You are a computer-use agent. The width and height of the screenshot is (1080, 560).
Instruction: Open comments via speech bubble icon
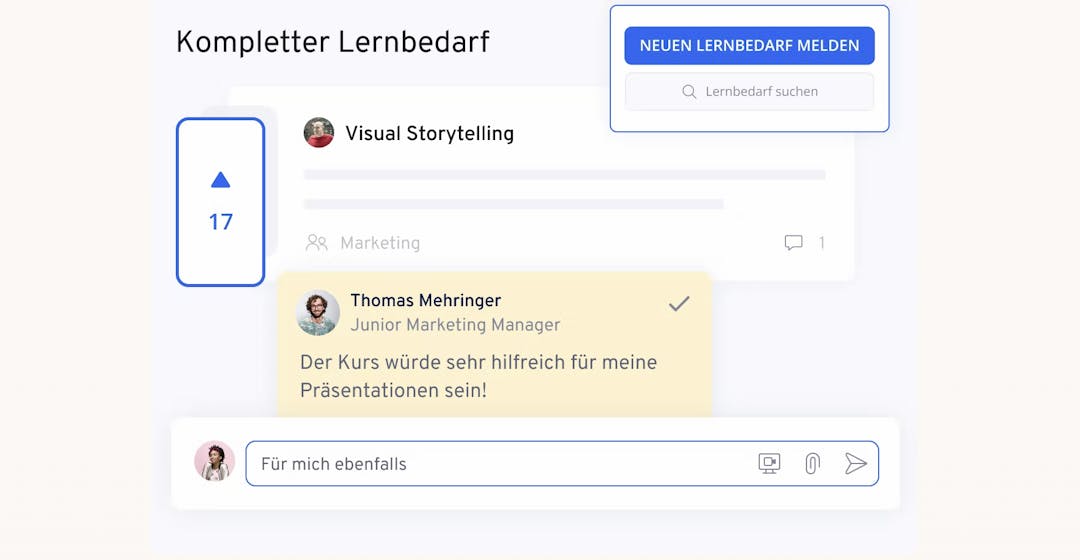pos(793,242)
